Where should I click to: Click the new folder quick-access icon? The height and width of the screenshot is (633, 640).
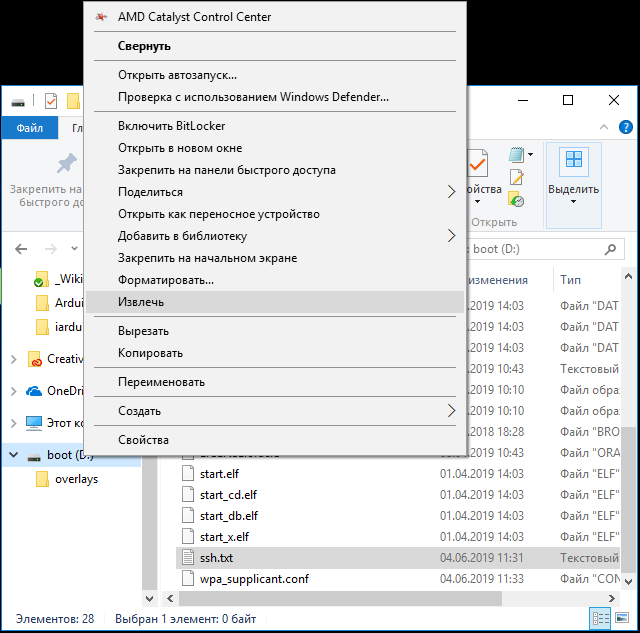(x=73, y=101)
